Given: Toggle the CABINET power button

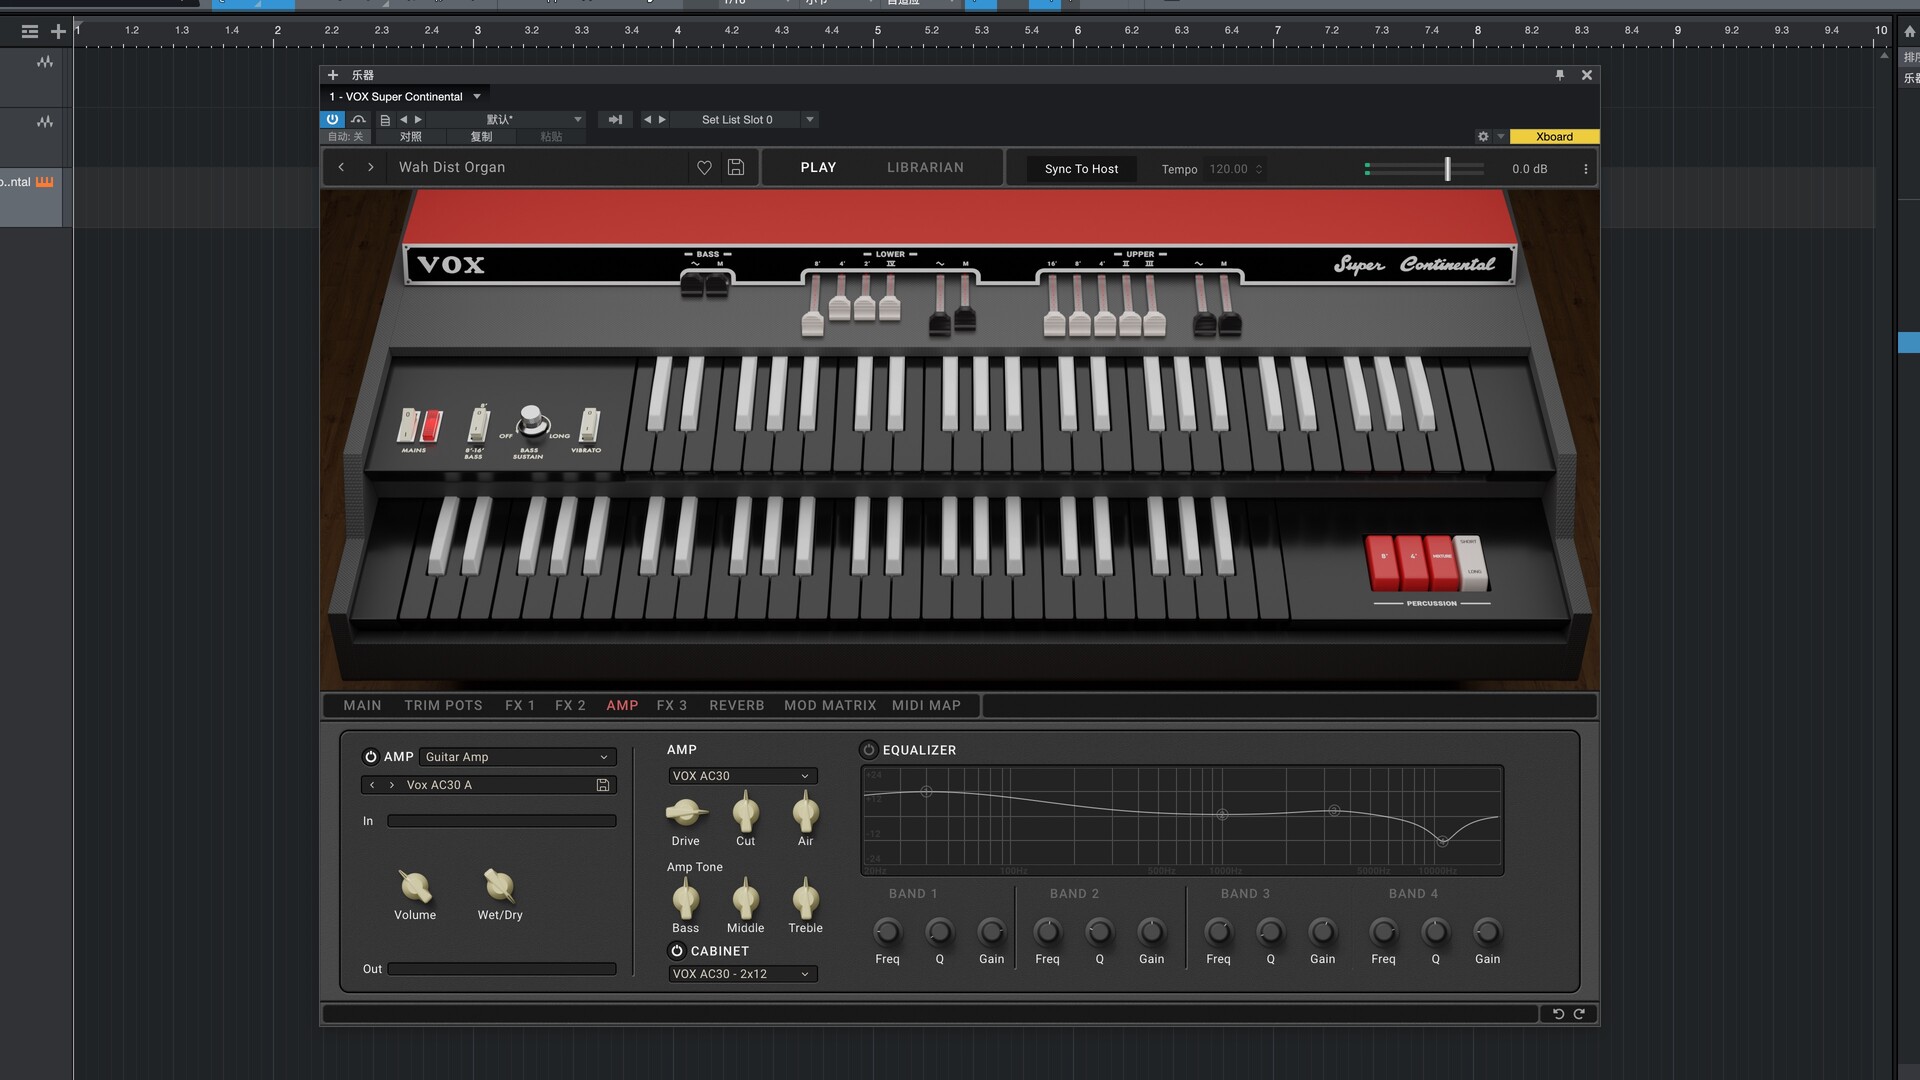Looking at the screenshot, I should click(677, 951).
